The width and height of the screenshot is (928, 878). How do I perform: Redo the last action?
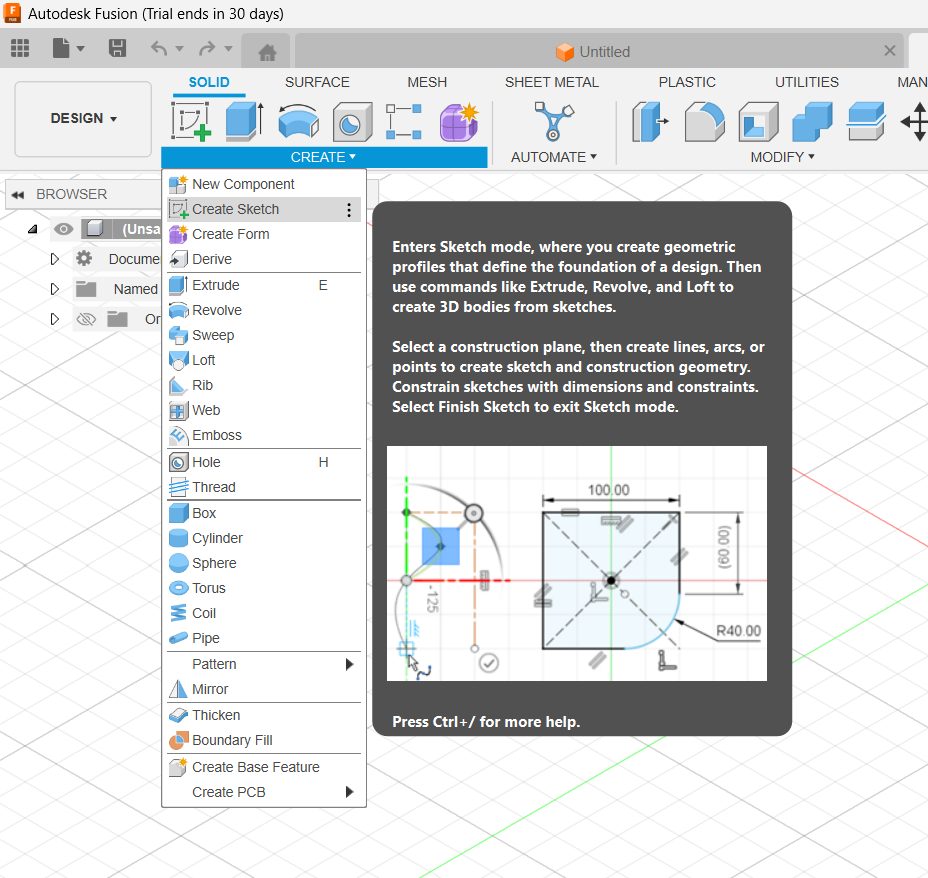click(207, 48)
